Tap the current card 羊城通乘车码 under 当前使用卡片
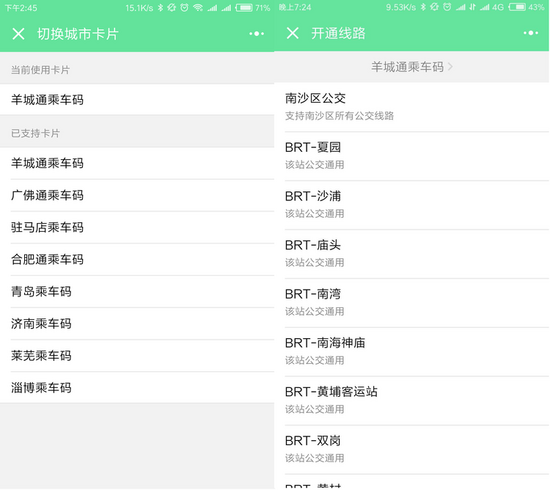550x490 pixels. click(137, 100)
